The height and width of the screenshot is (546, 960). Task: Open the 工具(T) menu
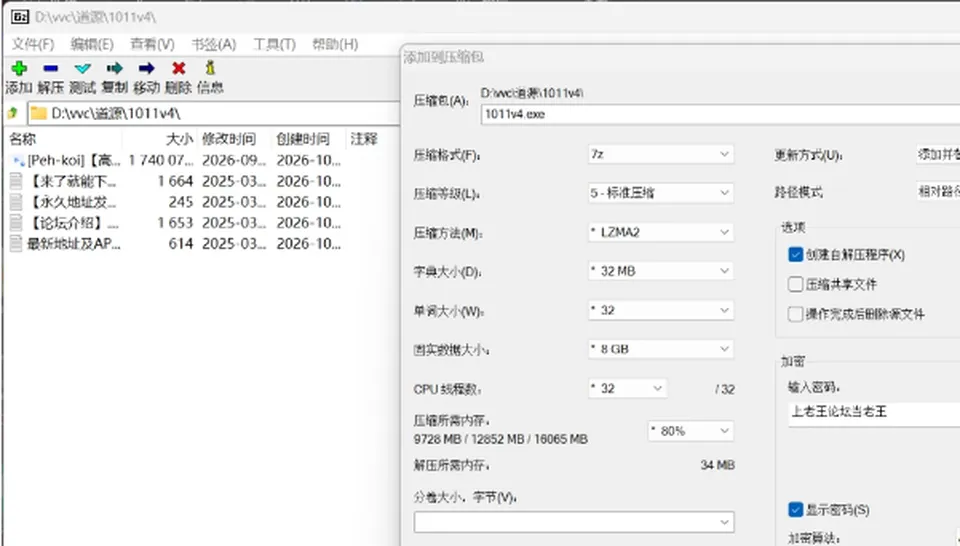(274, 44)
